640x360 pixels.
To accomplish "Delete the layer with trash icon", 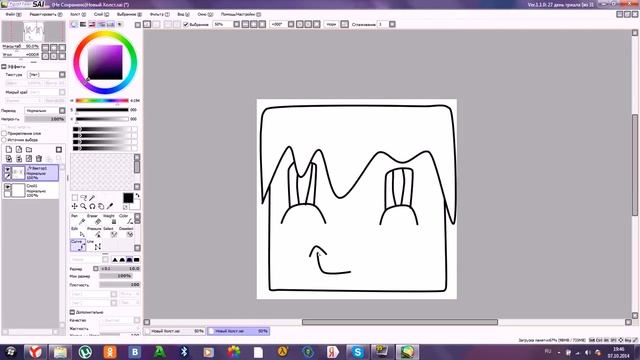I will pyautogui.click(x=39, y=158).
